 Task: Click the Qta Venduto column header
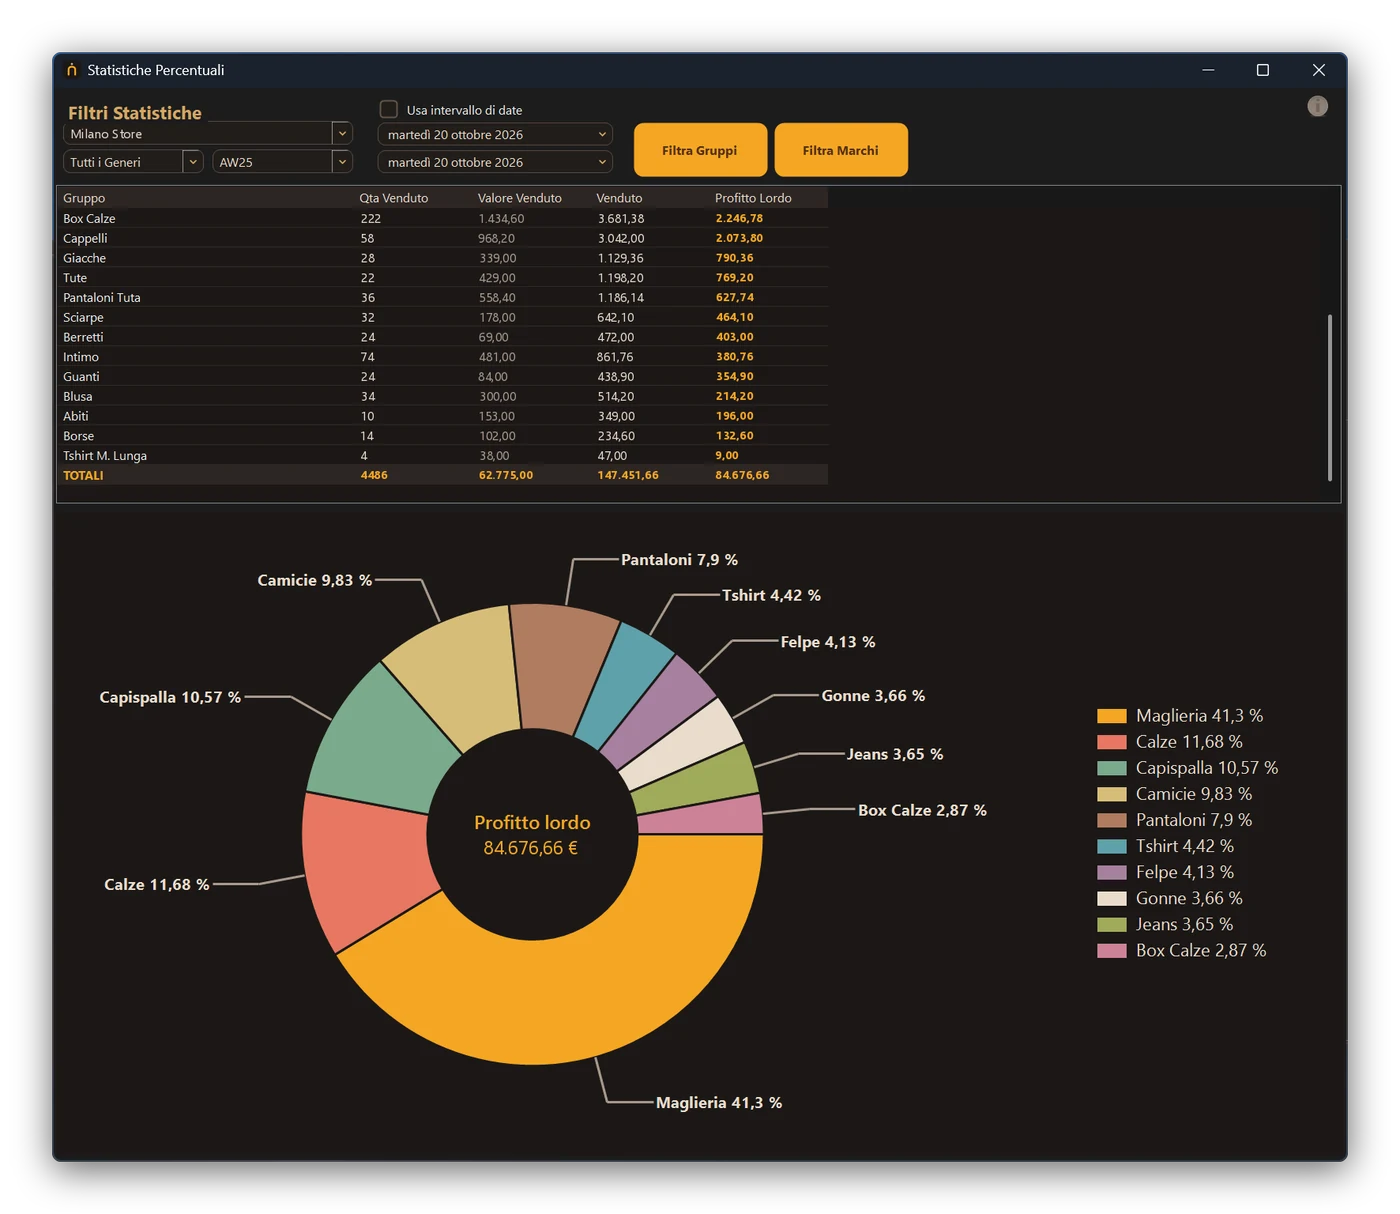point(394,198)
